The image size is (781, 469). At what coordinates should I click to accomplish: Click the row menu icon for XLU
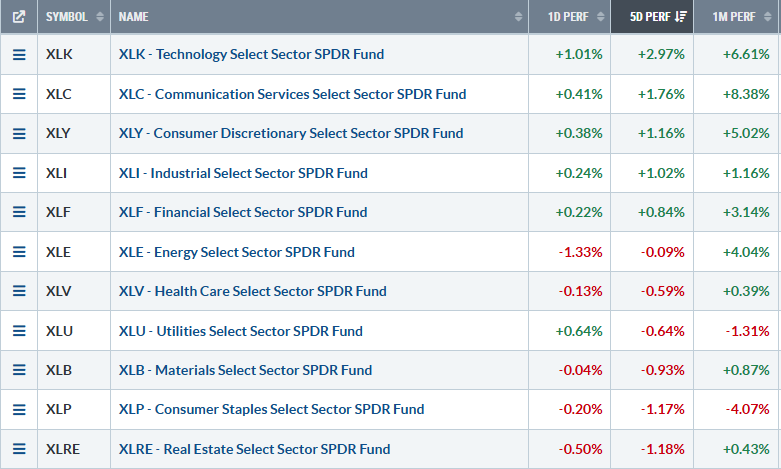(18, 331)
